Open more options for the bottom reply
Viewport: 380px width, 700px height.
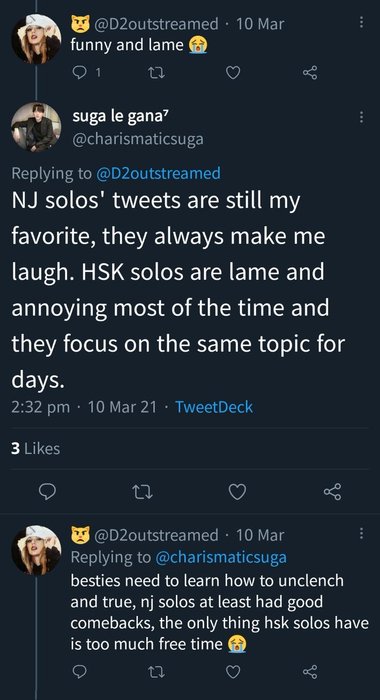click(361, 534)
